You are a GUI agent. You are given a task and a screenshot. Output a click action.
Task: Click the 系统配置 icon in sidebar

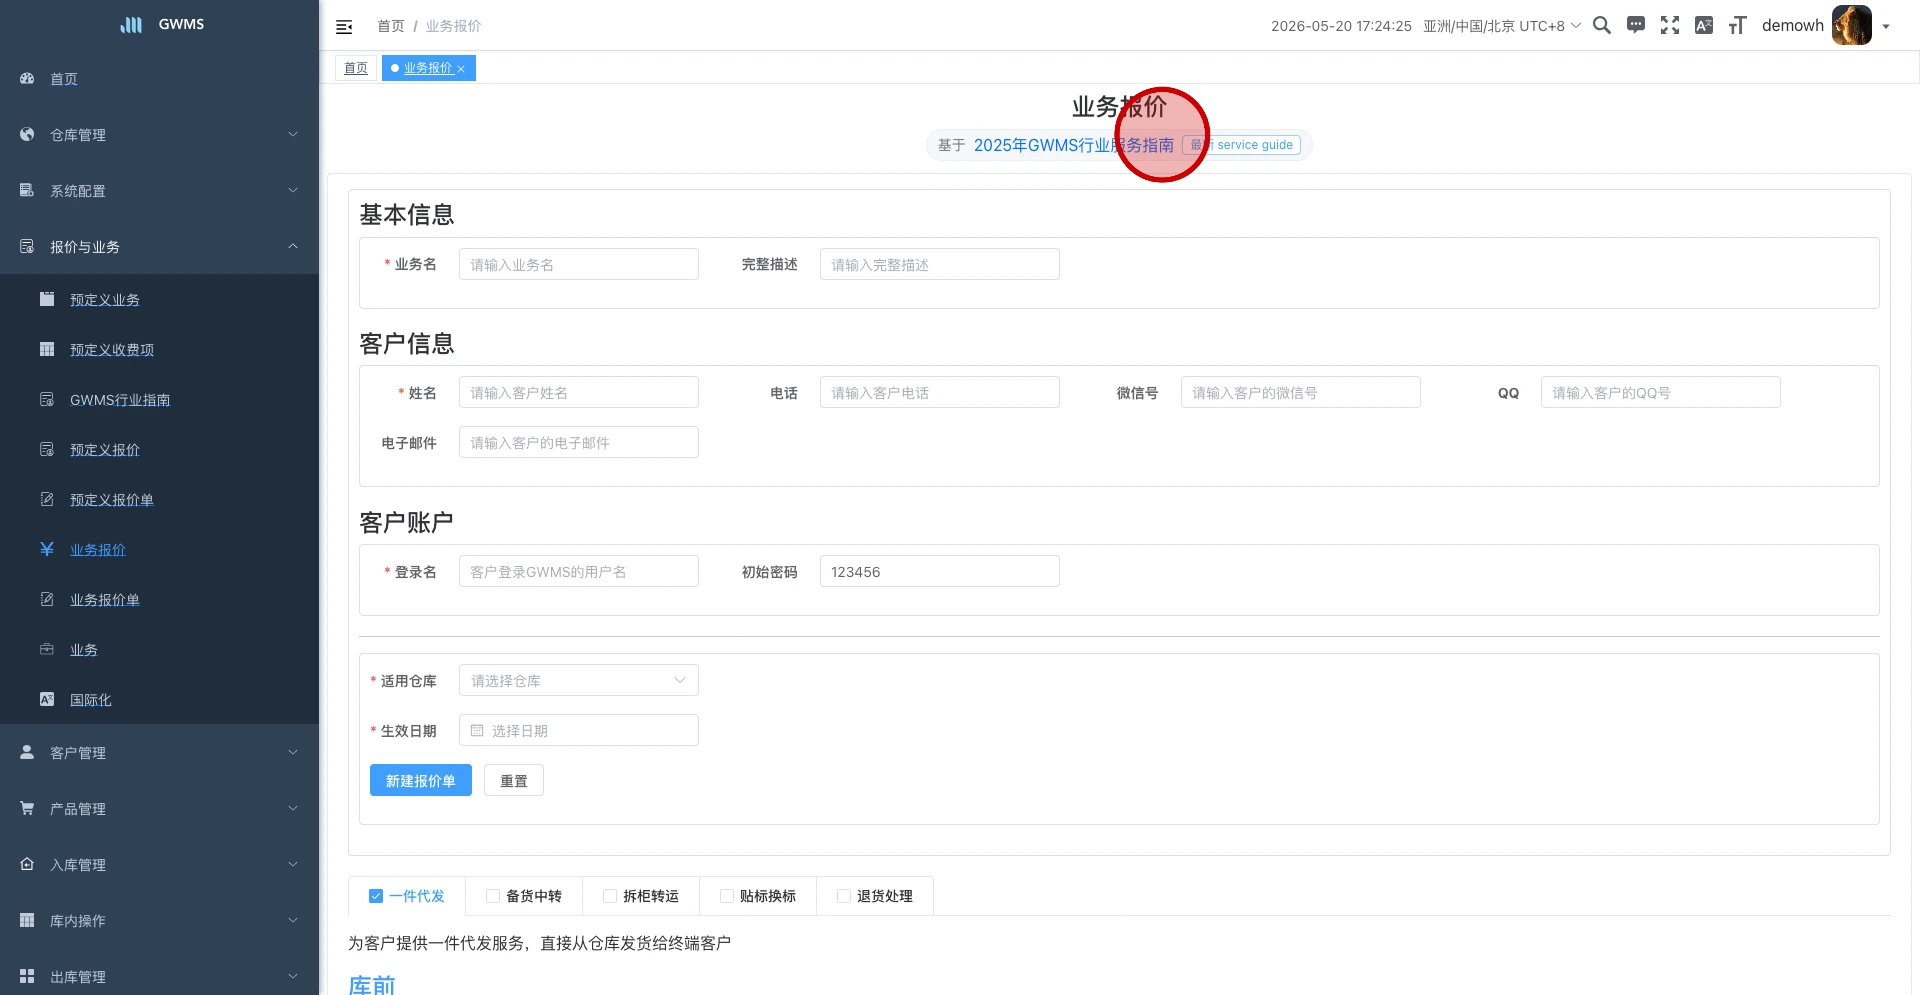[27, 190]
